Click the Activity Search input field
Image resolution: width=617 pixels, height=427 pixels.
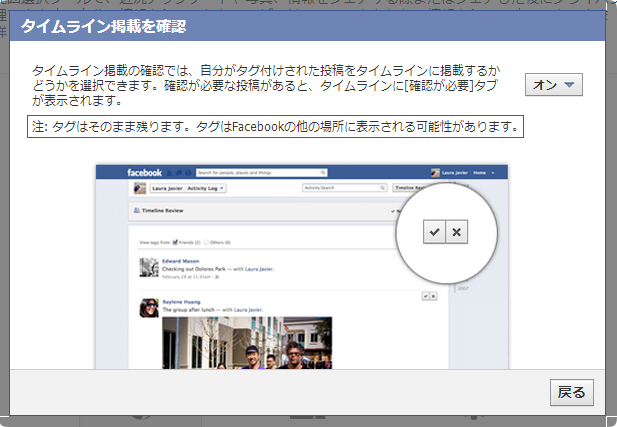341,188
